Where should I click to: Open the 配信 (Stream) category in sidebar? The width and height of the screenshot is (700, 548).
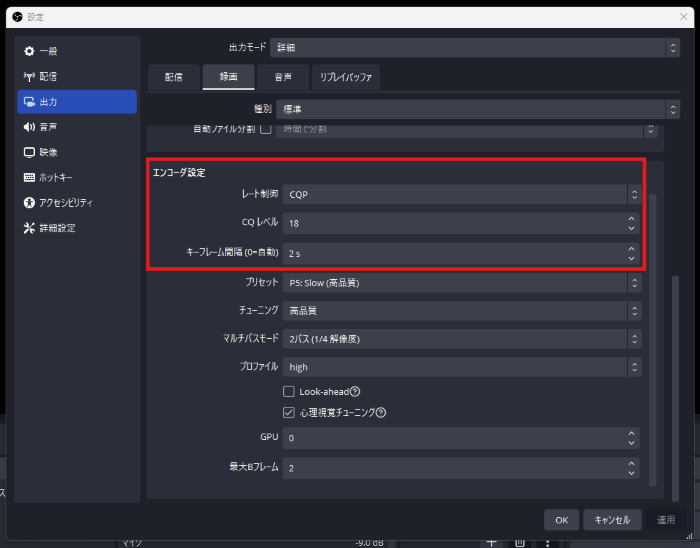[77, 76]
